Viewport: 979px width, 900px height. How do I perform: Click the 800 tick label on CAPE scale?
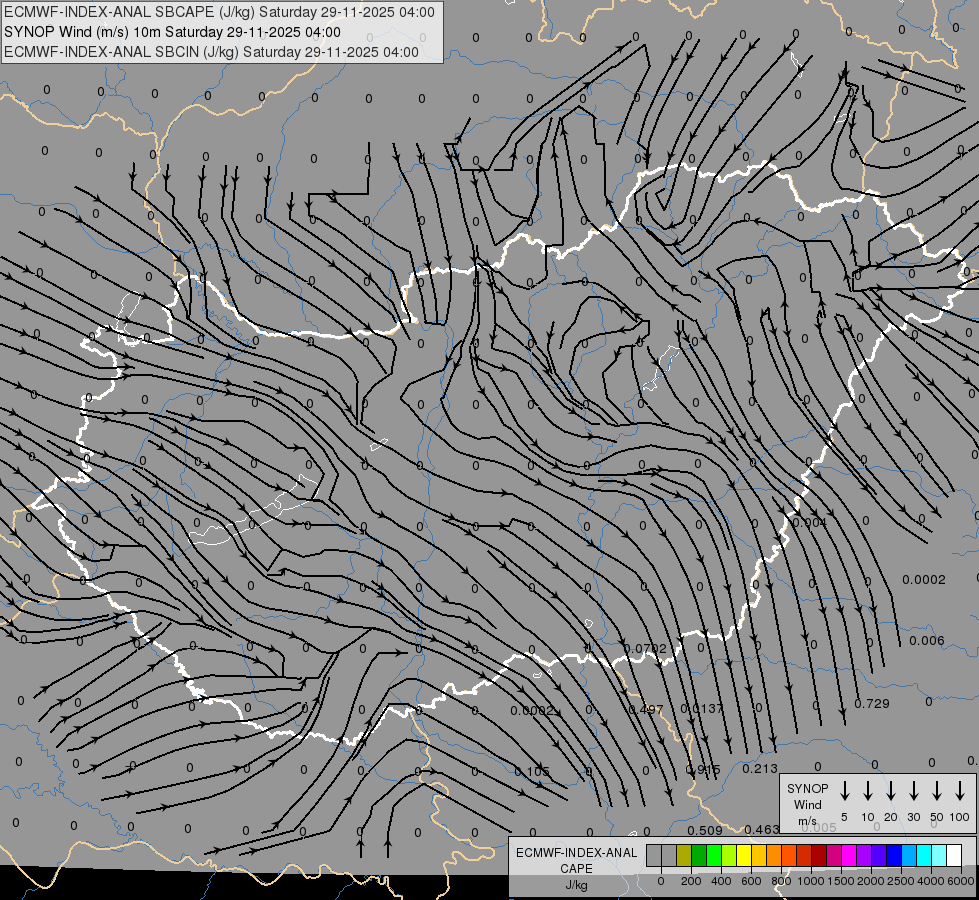[x=781, y=881]
